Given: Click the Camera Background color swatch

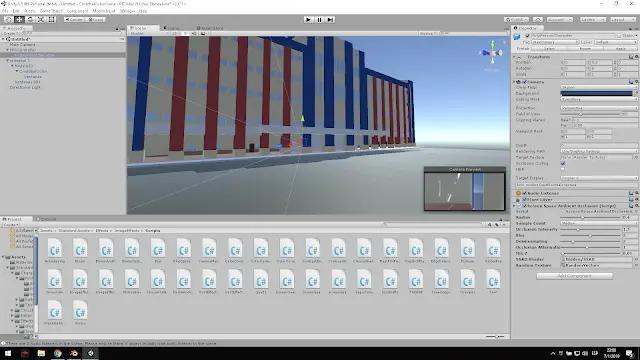Looking at the screenshot, I should [596, 93].
